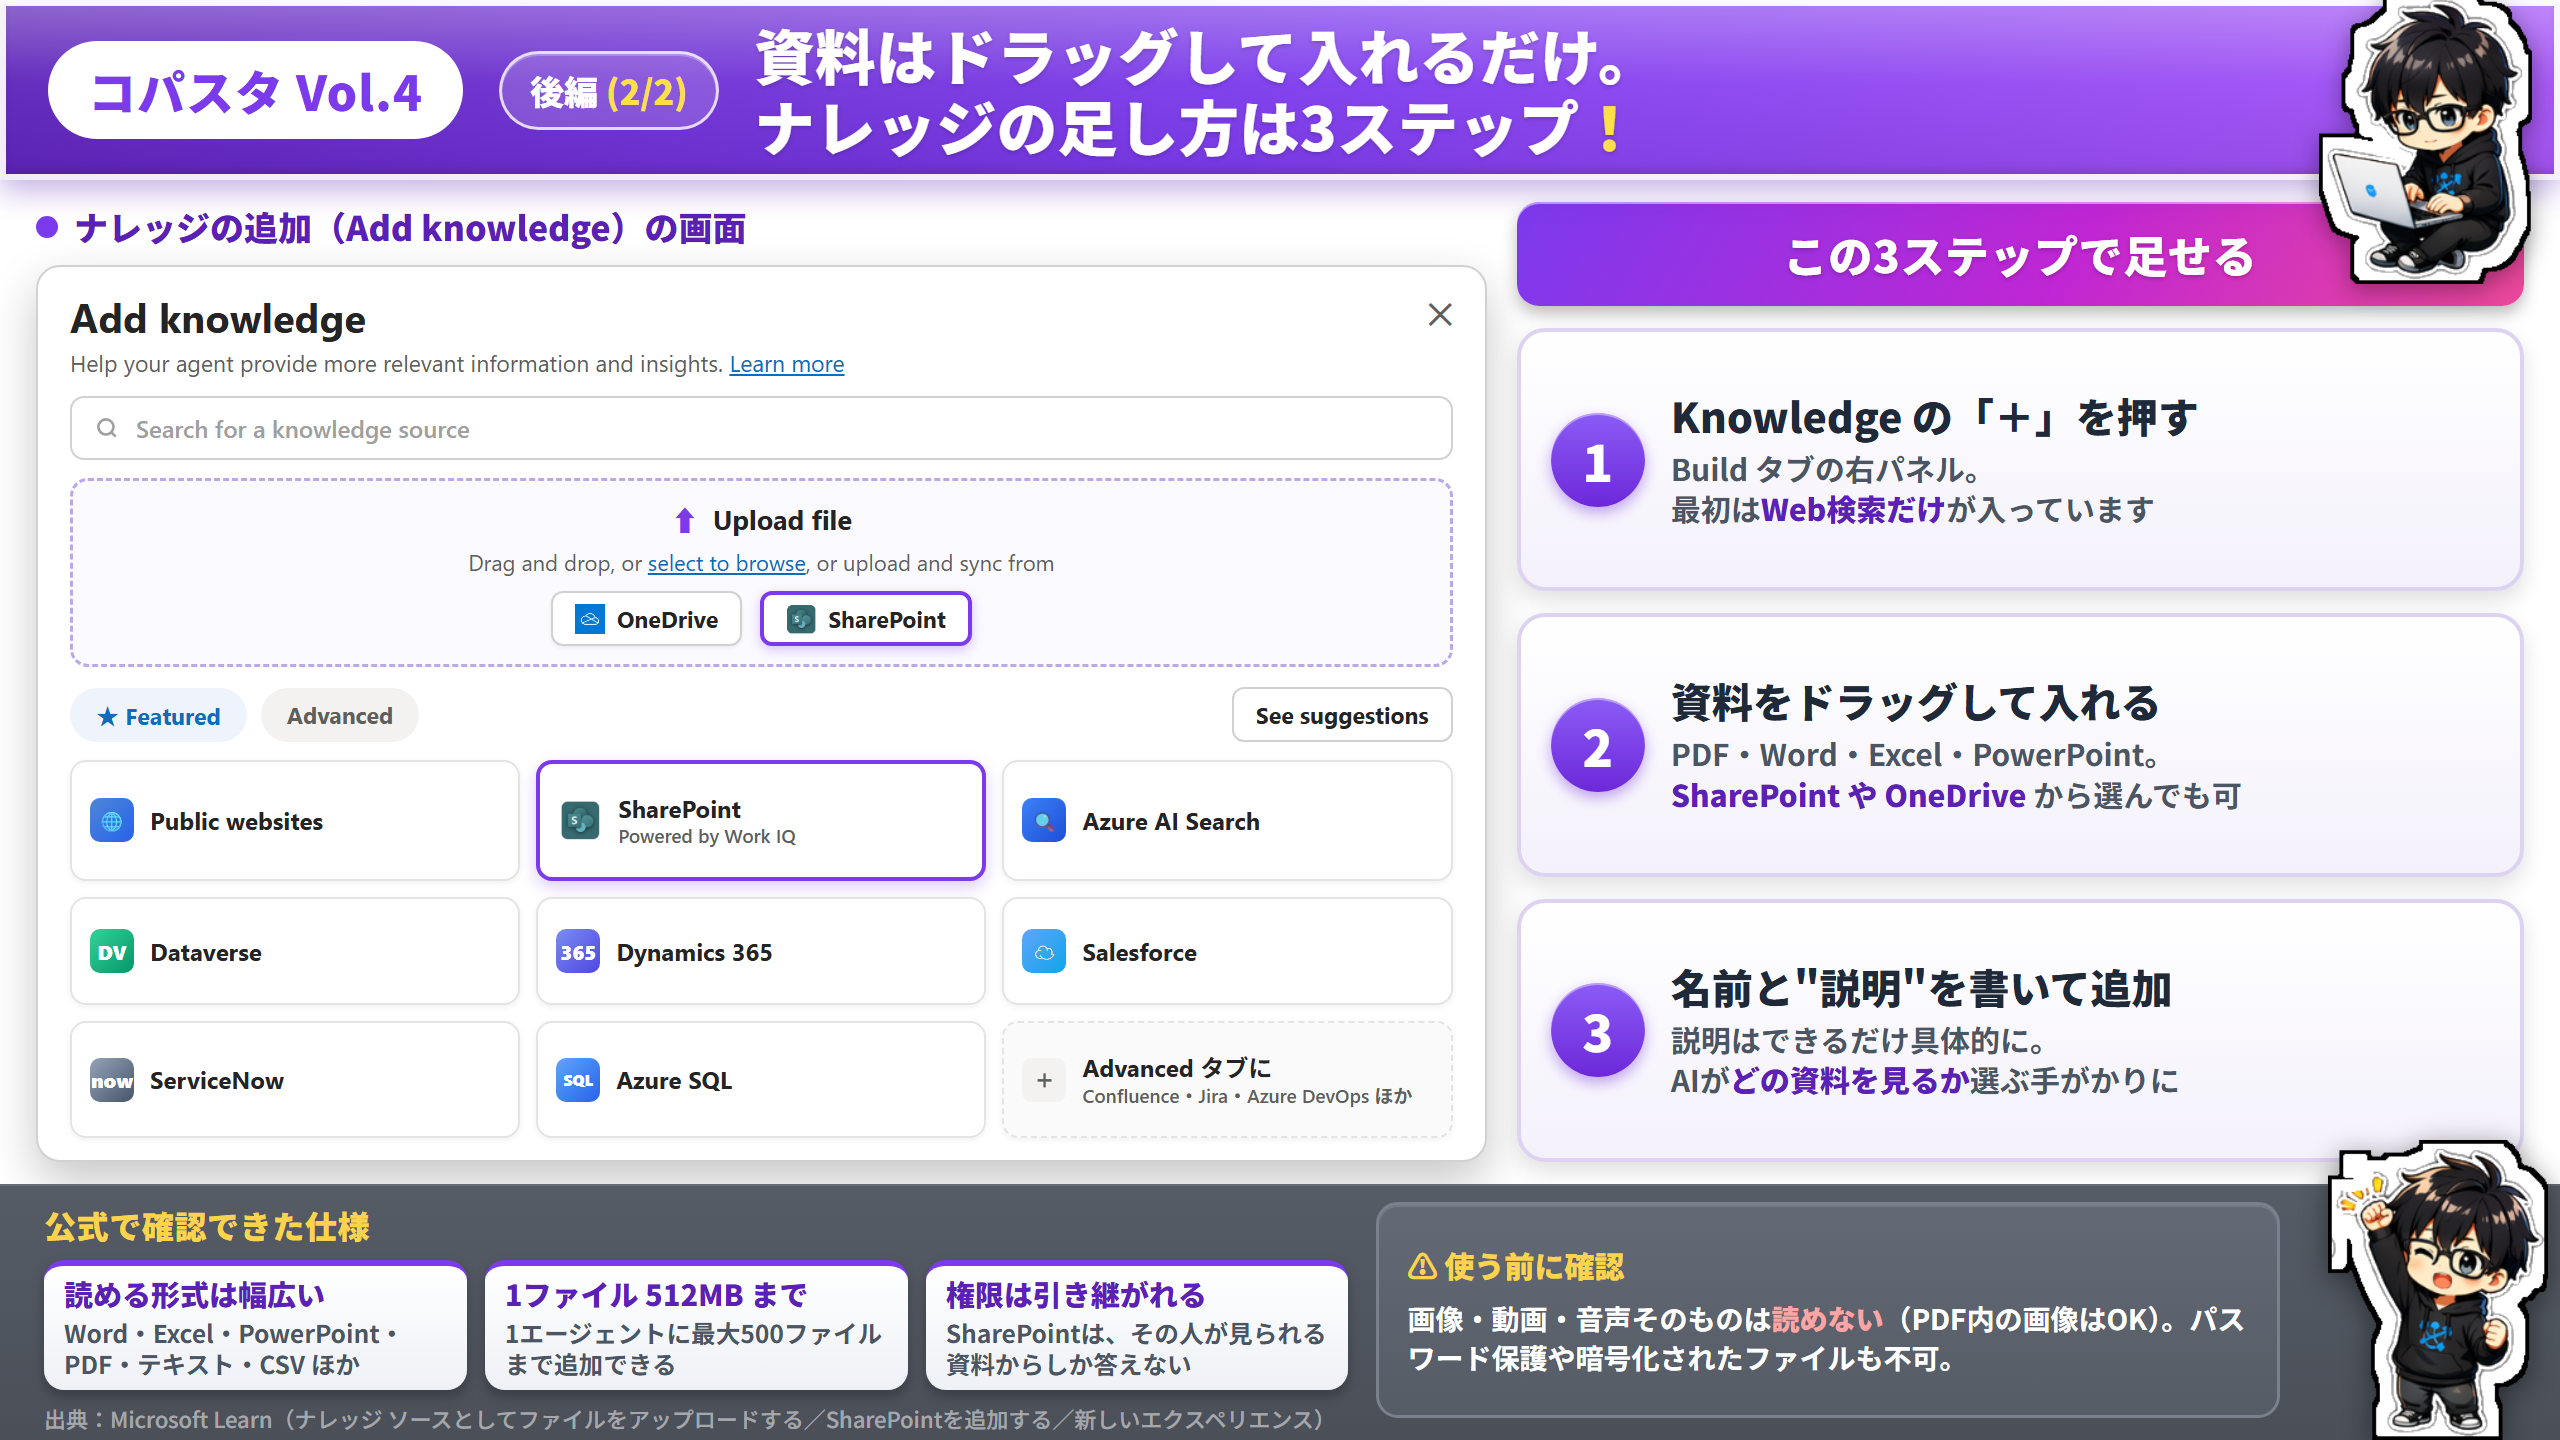
Task: Click the 'Add knowledge' dialog title
Action: coord(218,319)
